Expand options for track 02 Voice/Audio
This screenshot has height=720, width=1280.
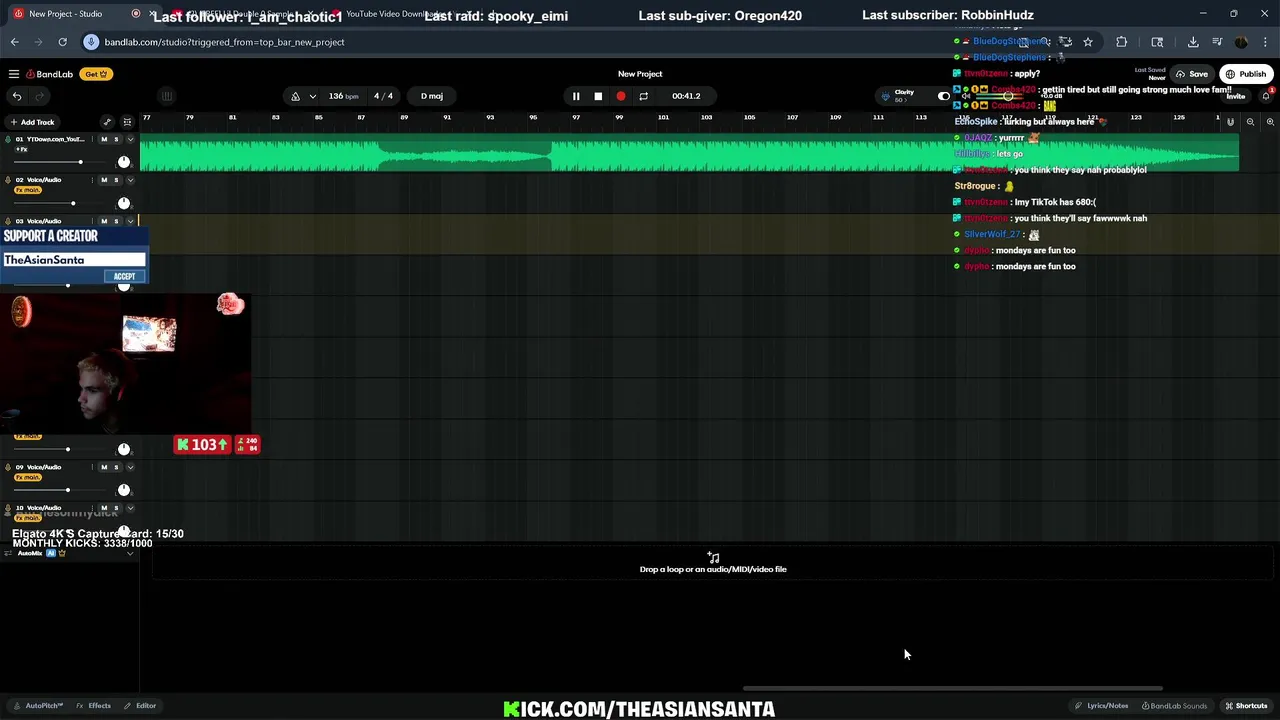[x=130, y=180]
